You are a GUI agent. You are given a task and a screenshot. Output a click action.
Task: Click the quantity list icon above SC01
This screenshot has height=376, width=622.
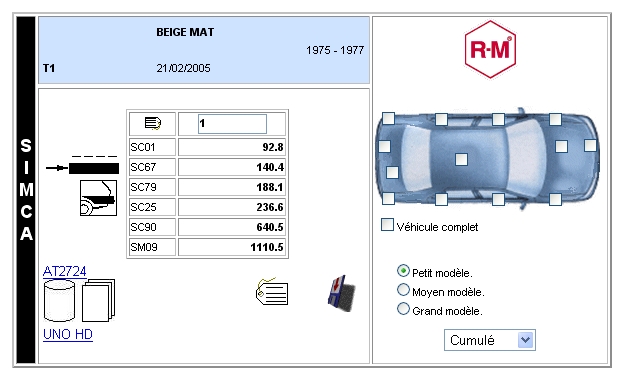point(152,124)
